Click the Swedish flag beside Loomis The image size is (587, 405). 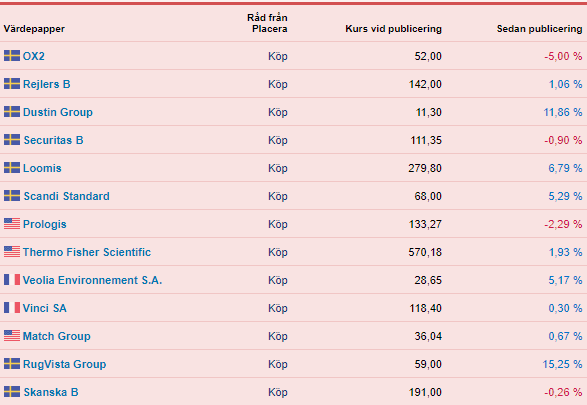pos(12,168)
